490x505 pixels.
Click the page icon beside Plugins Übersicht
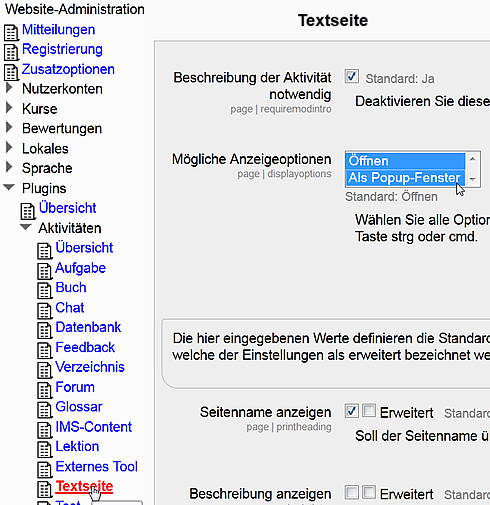[x=28, y=211]
